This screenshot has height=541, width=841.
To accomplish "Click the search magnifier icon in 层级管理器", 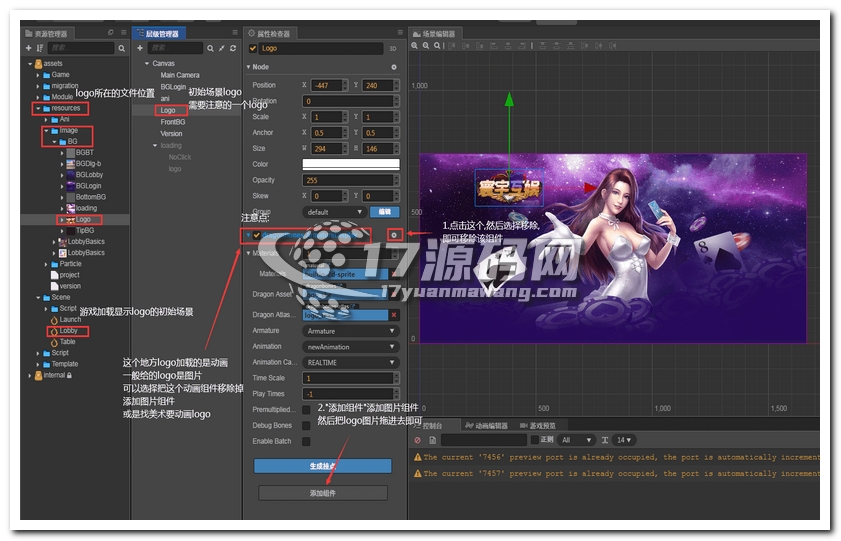I will (x=210, y=48).
